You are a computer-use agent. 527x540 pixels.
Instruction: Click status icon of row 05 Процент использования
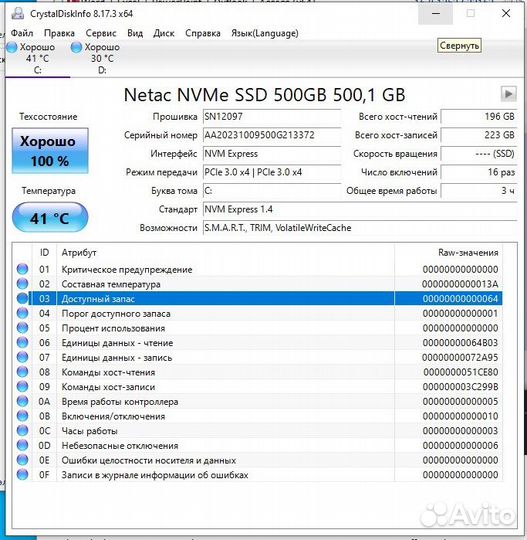point(22,328)
